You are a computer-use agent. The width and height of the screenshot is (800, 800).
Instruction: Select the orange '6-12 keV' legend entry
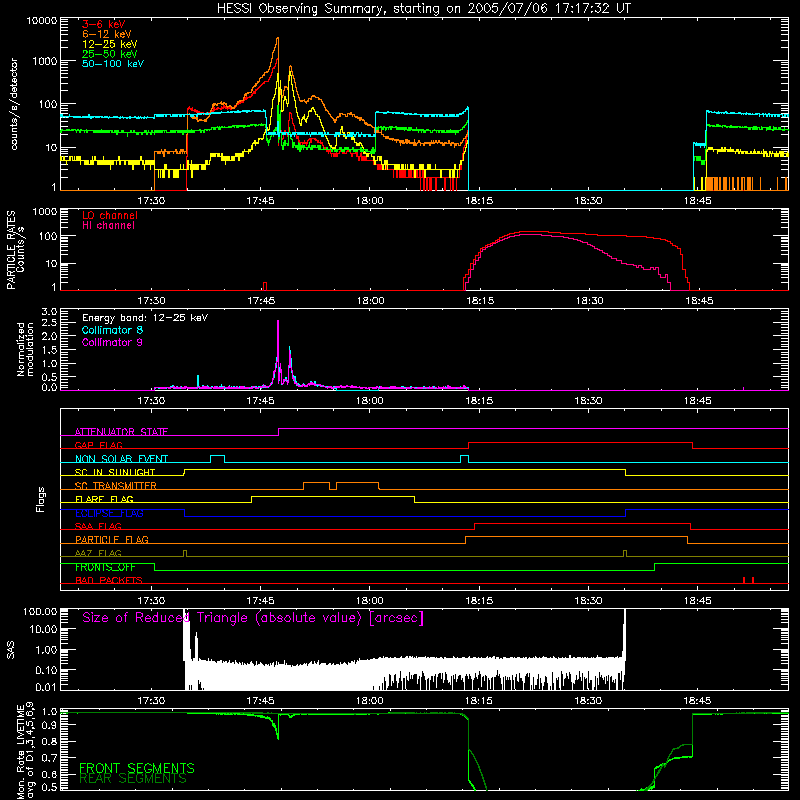[107, 34]
